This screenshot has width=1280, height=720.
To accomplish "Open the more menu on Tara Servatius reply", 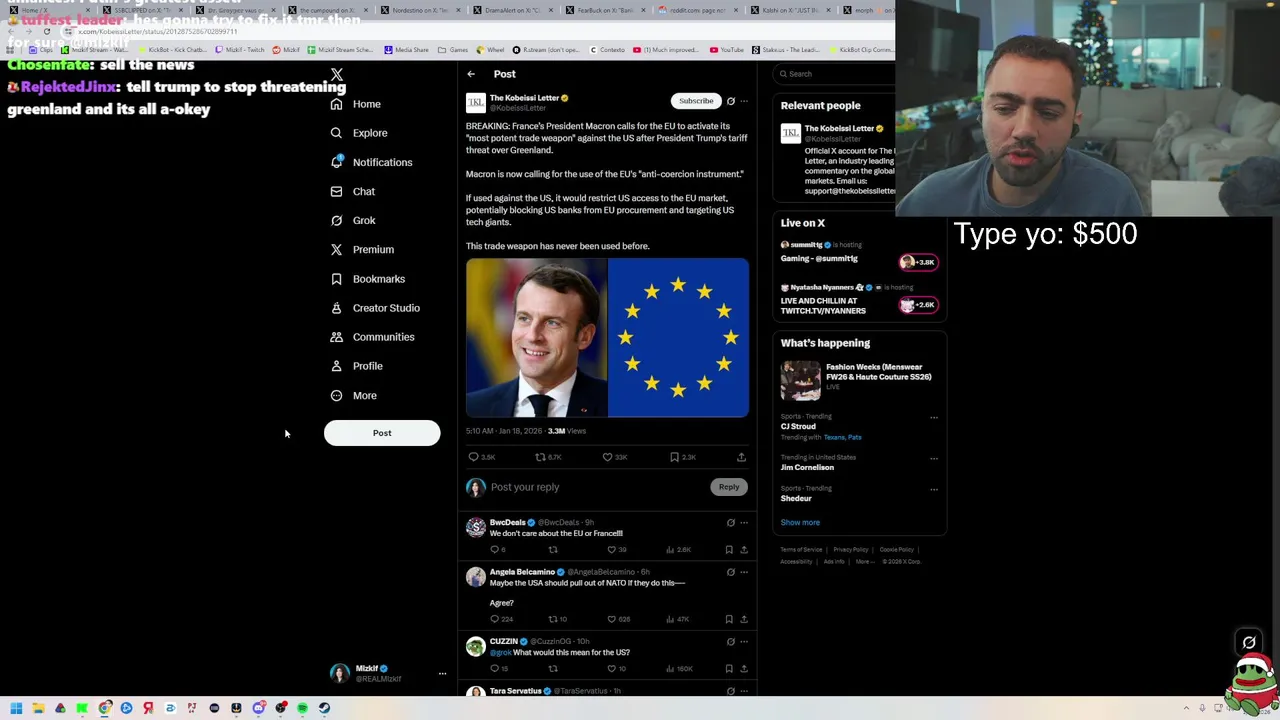I will click(x=744, y=691).
